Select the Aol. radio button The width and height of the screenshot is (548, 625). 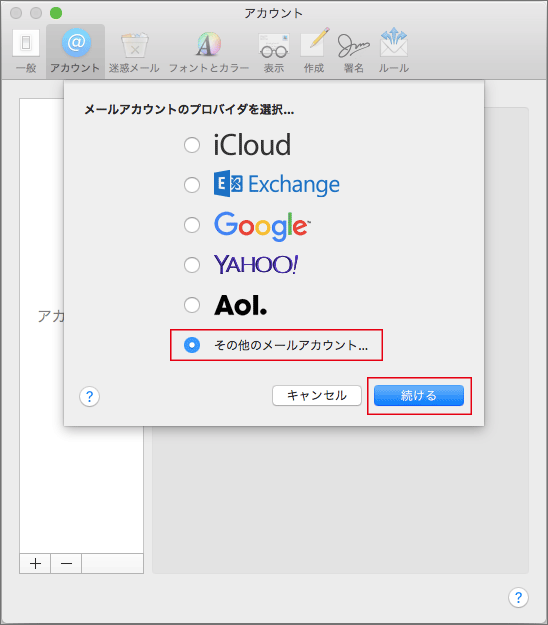click(x=192, y=305)
